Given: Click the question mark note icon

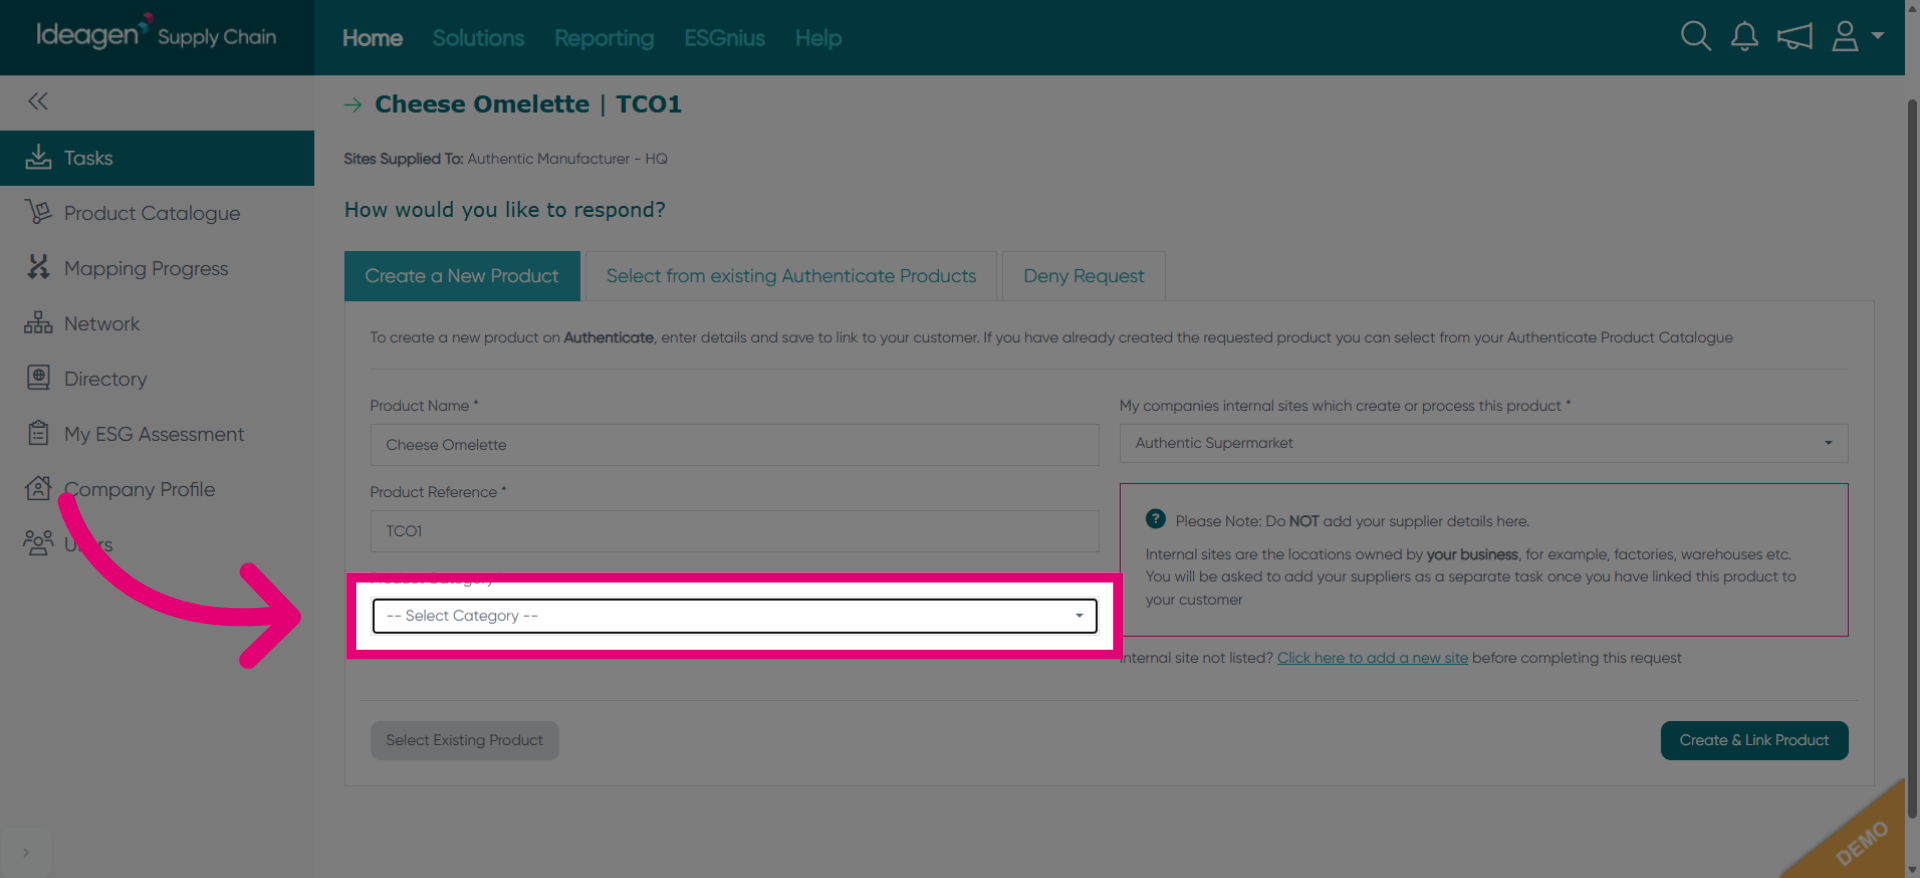Looking at the screenshot, I should (1155, 519).
